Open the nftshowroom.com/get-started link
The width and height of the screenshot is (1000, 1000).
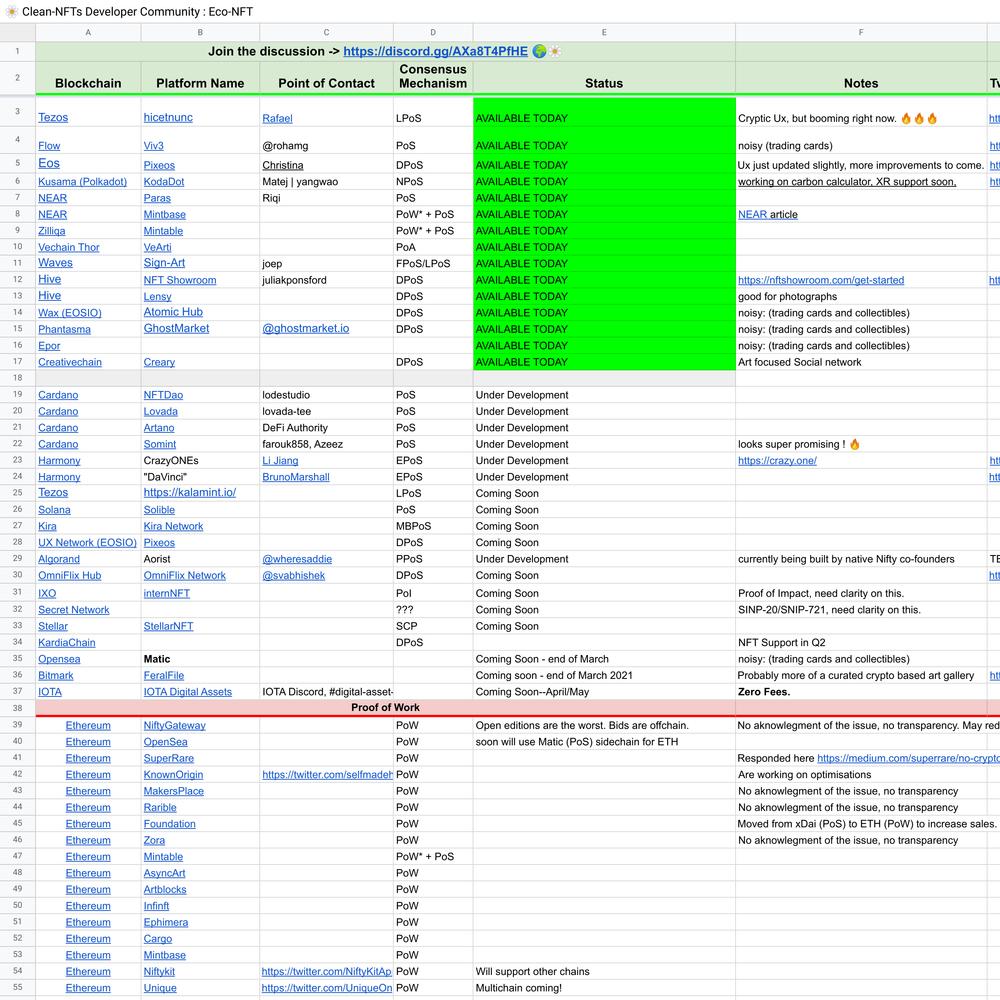[x=821, y=280]
